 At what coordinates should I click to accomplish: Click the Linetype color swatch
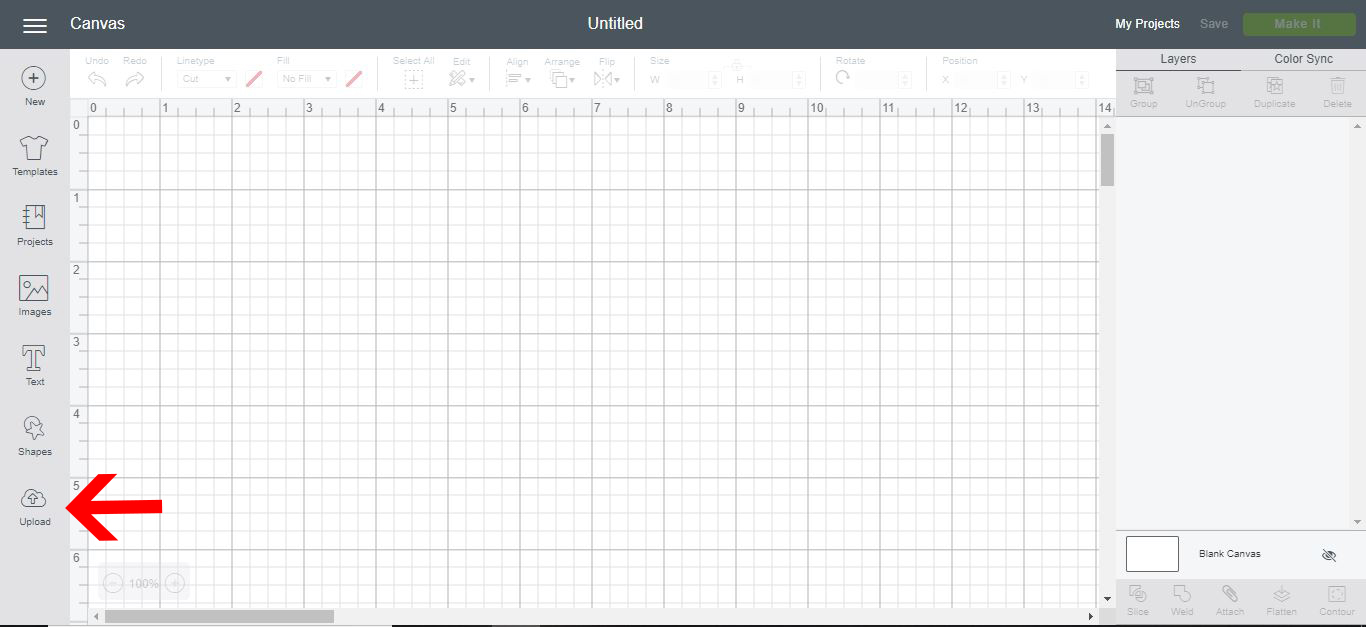(x=254, y=79)
